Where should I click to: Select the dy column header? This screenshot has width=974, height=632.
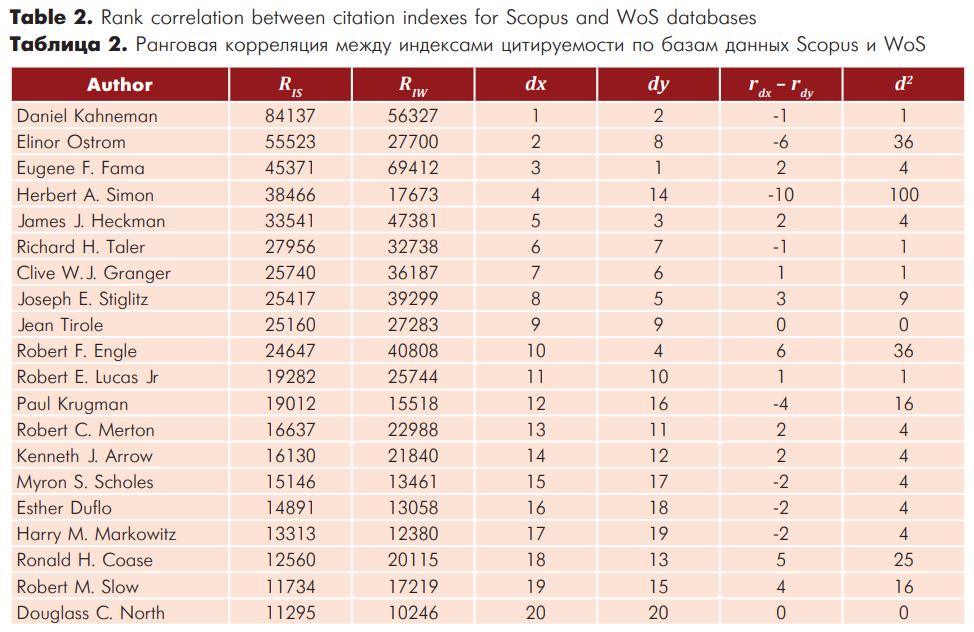(x=658, y=85)
